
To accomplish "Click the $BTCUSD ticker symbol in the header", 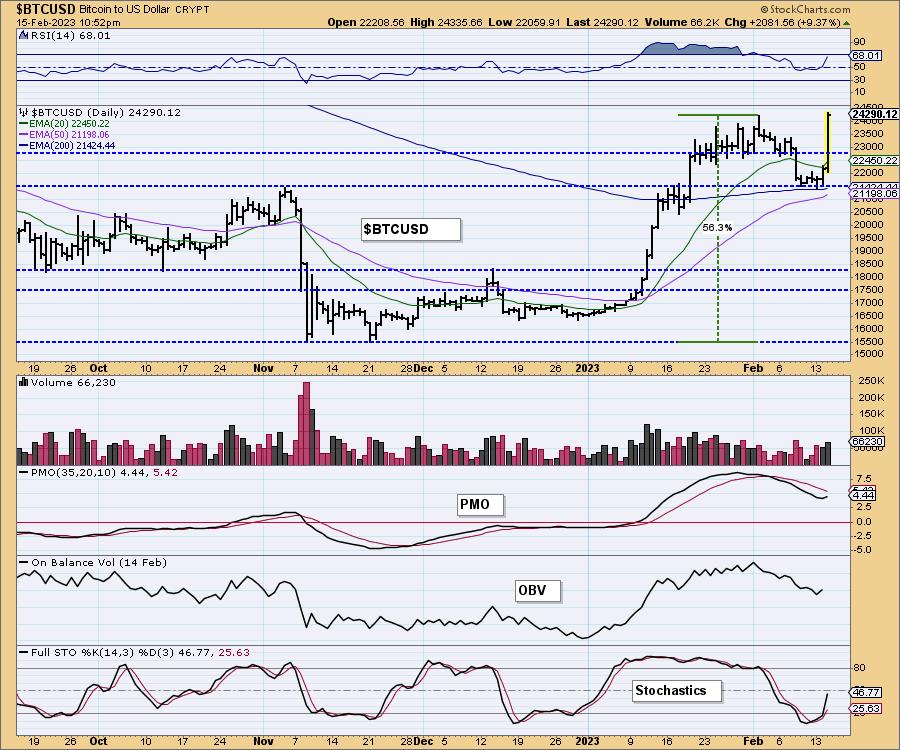I will click(46, 9).
